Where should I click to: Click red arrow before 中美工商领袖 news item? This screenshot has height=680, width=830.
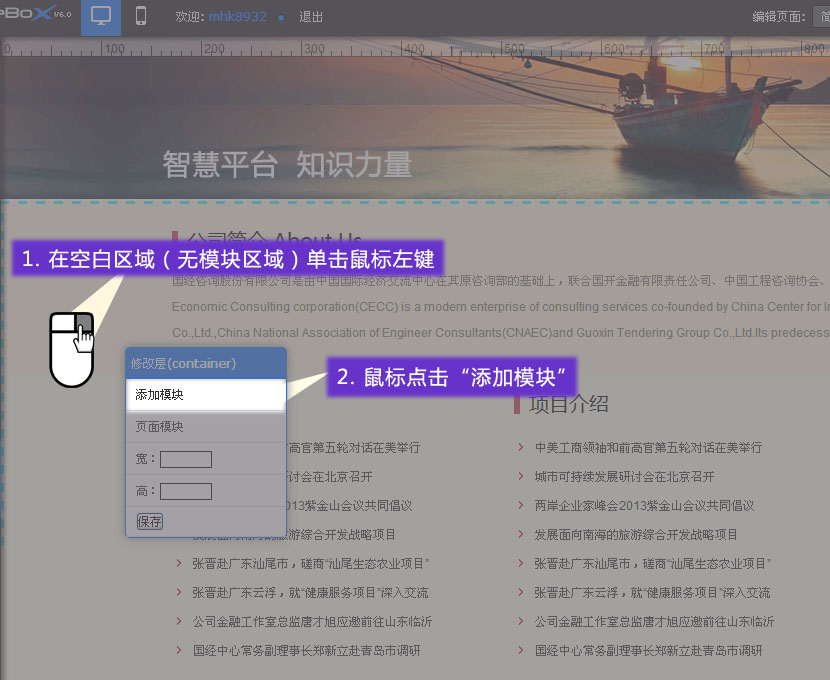(519, 448)
